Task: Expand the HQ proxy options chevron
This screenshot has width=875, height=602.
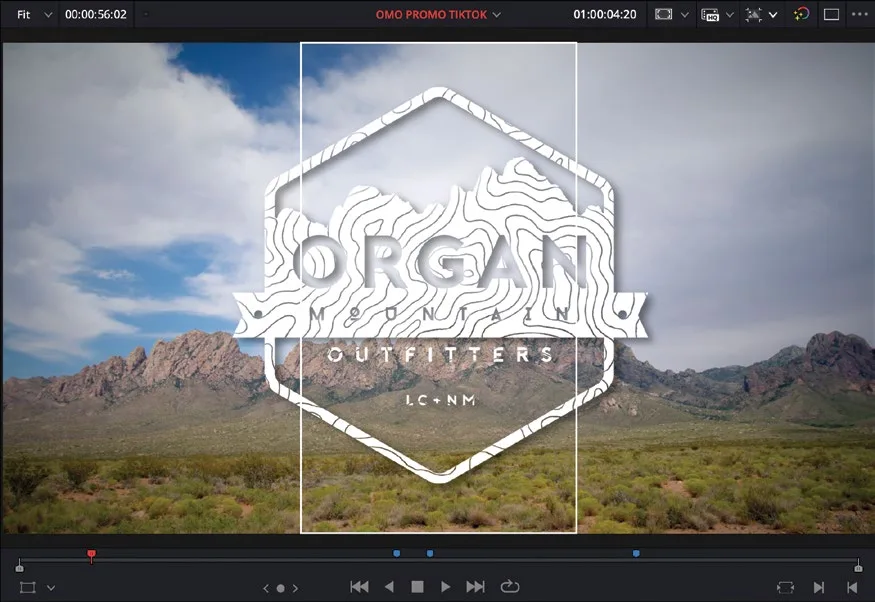Action: 730,15
